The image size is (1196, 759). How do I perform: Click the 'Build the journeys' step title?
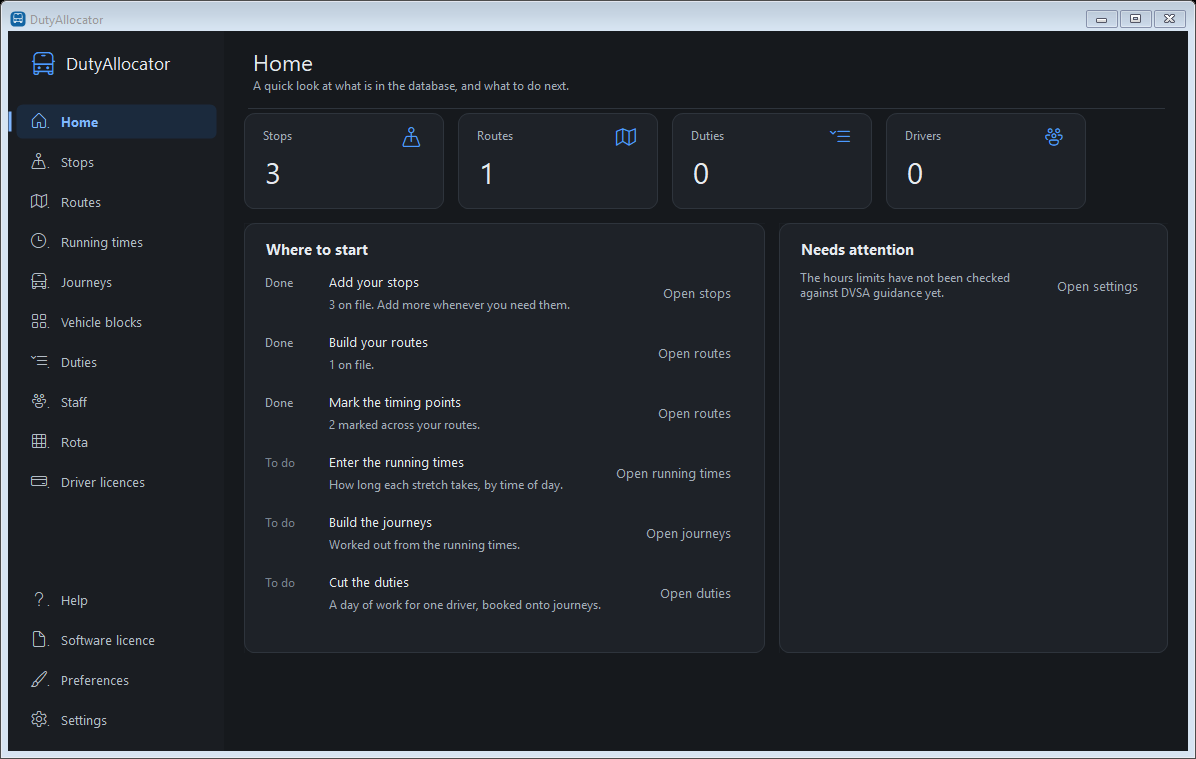(381, 523)
